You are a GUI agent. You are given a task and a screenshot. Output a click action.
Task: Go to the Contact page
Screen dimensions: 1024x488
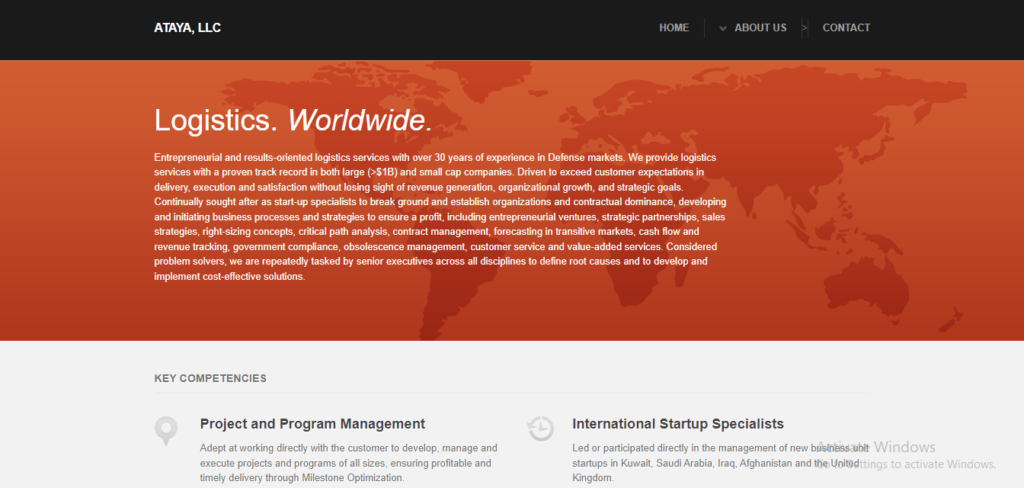pos(846,28)
